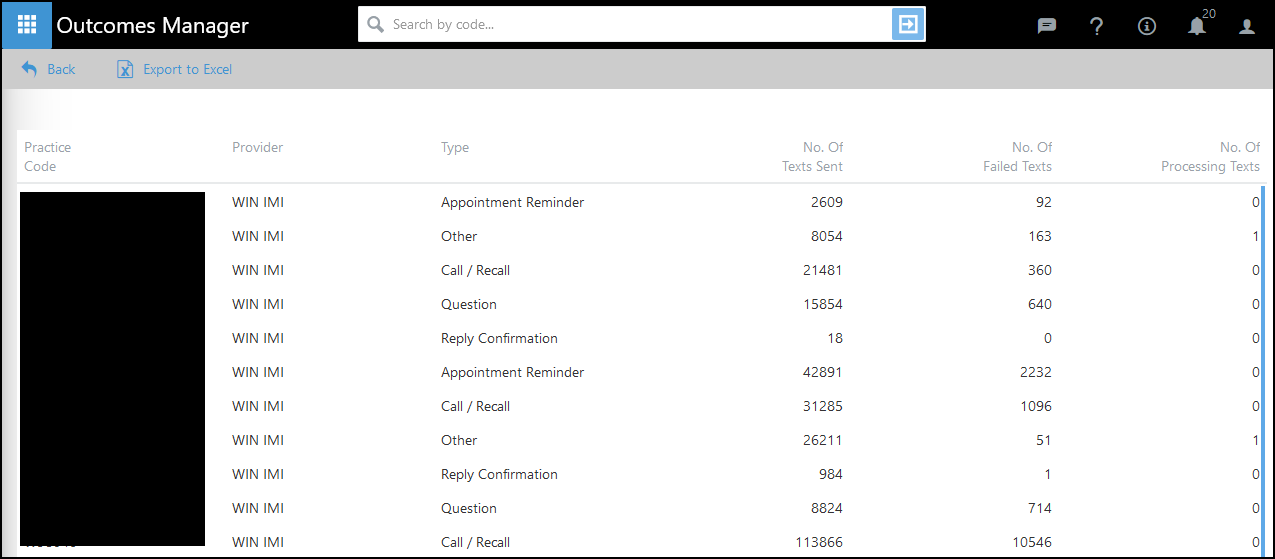The height and width of the screenshot is (559, 1275).
Task: Click the Back arrow icon
Action: [29, 69]
